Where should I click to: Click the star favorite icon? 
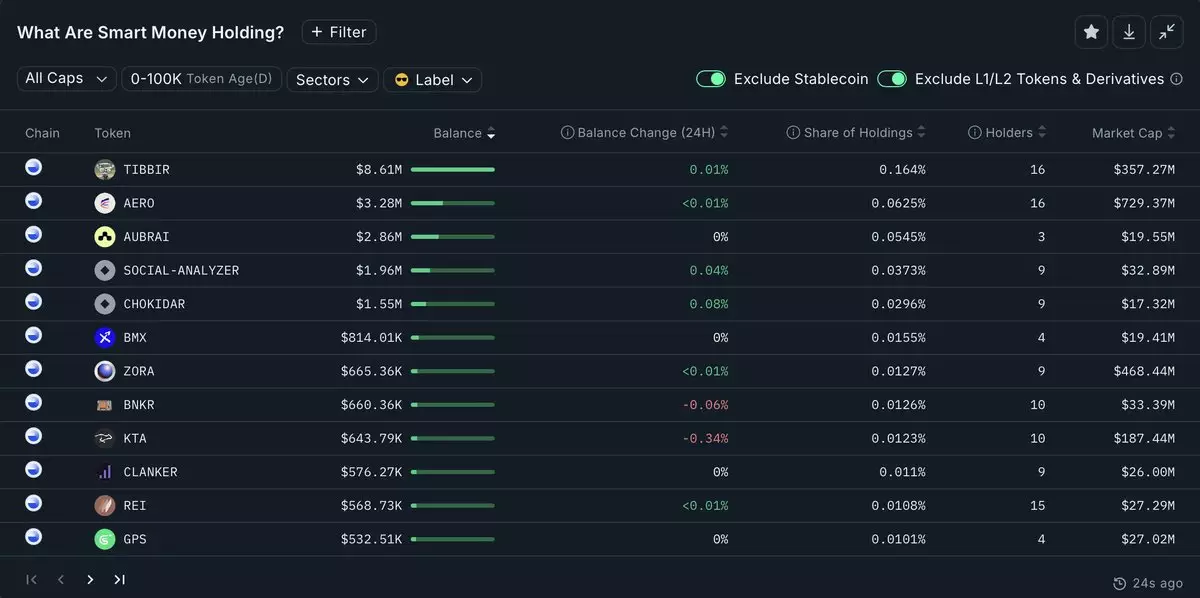pyautogui.click(x=1091, y=32)
